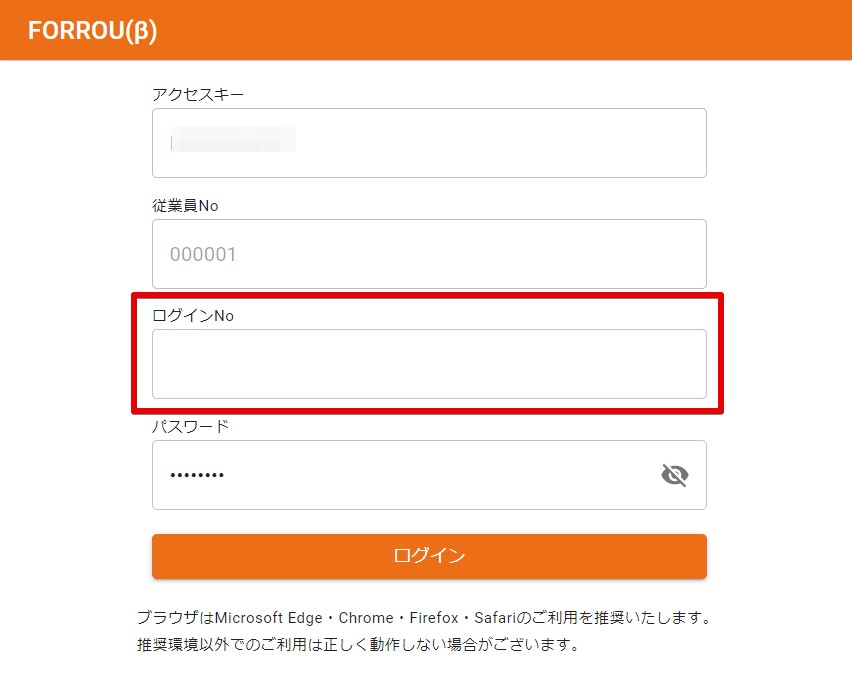Click the masked password dots
Viewport: 852px width, 681px height.
(x=197, y=475)
